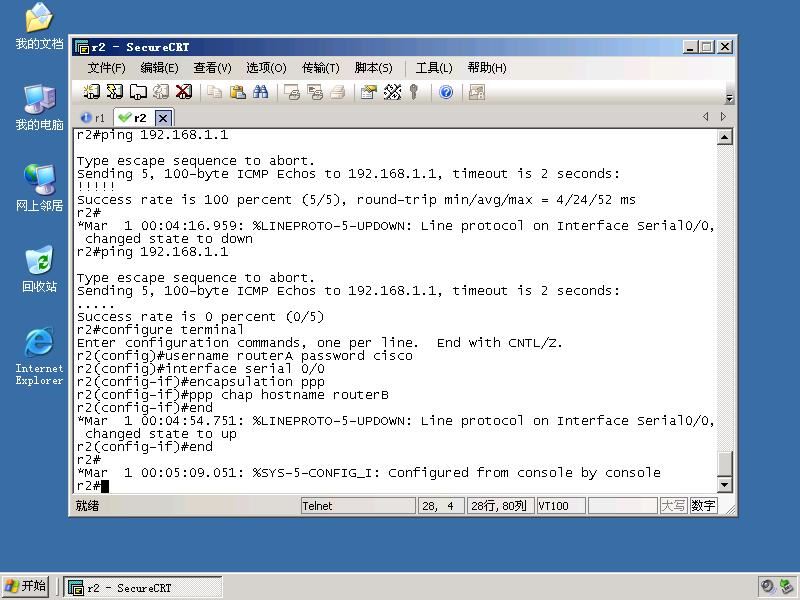Click the 开始 Start button
This screenshot has height=600, width=800.
(26, 586)
